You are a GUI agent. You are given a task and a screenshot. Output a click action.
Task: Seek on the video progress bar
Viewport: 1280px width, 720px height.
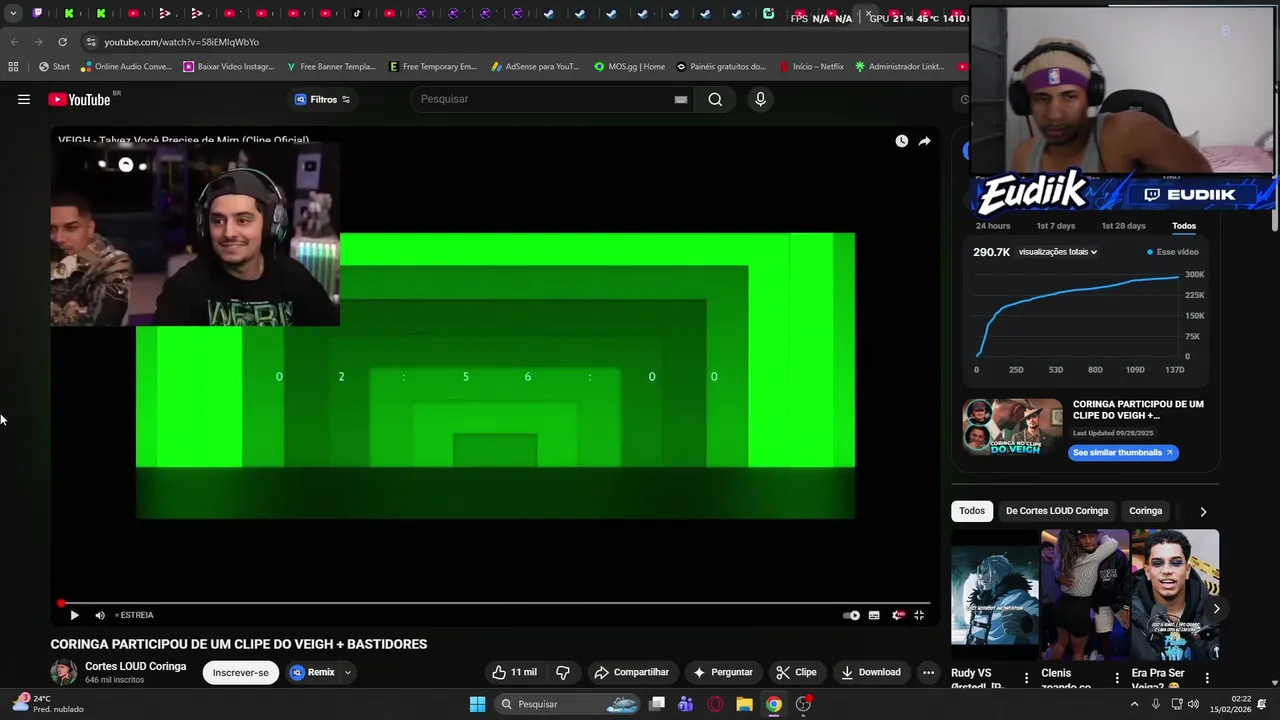pyautogui.click(x=495, y=603)
